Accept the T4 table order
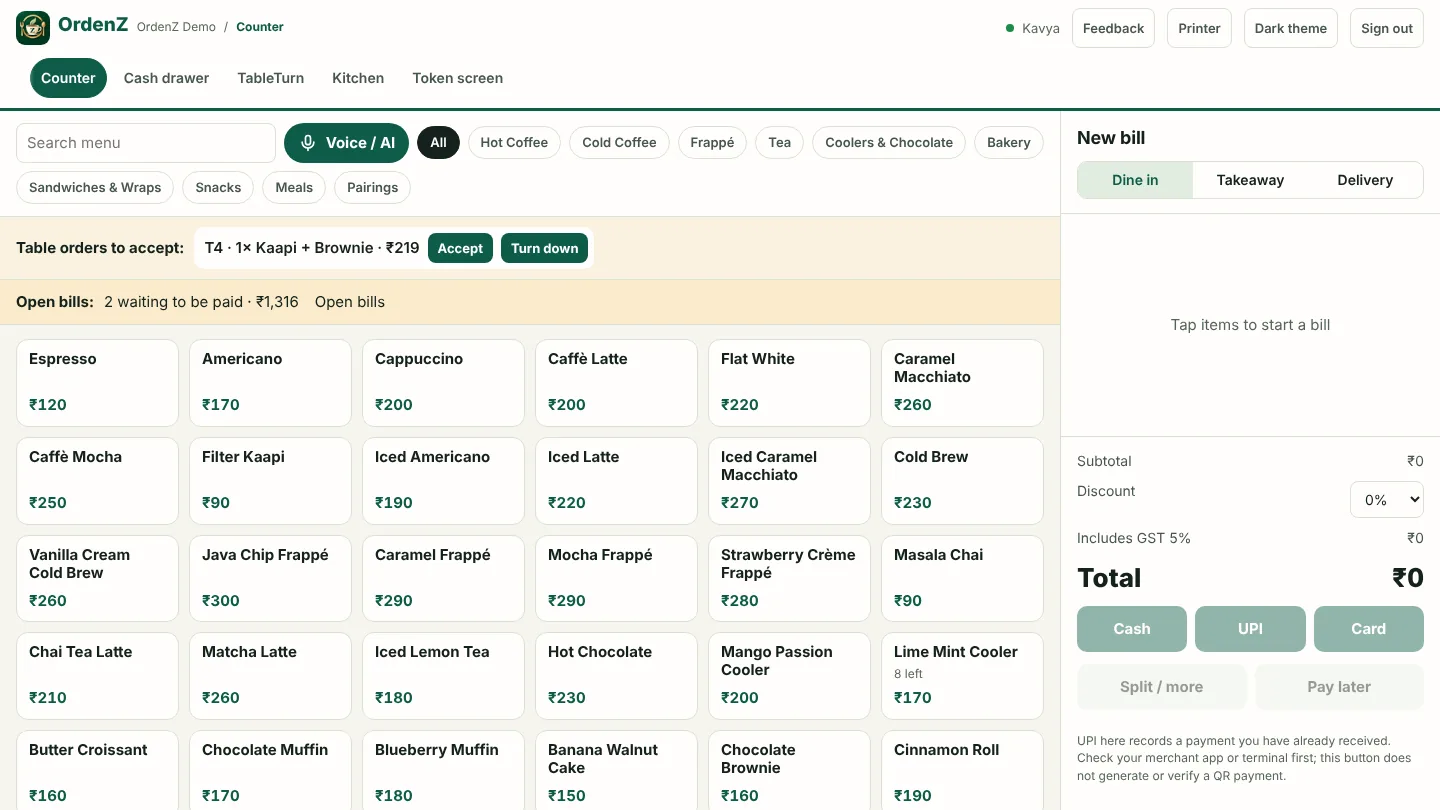 (460, 248)
